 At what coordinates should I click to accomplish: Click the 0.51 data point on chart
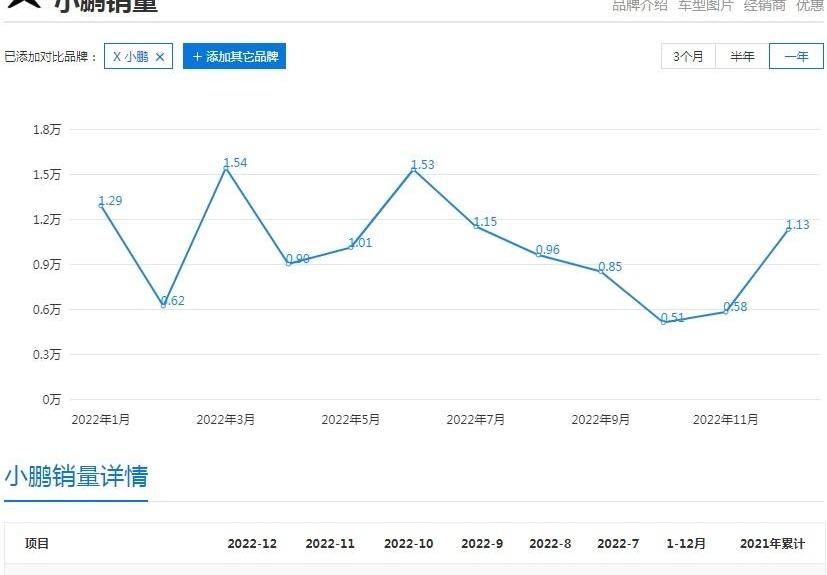663,322
